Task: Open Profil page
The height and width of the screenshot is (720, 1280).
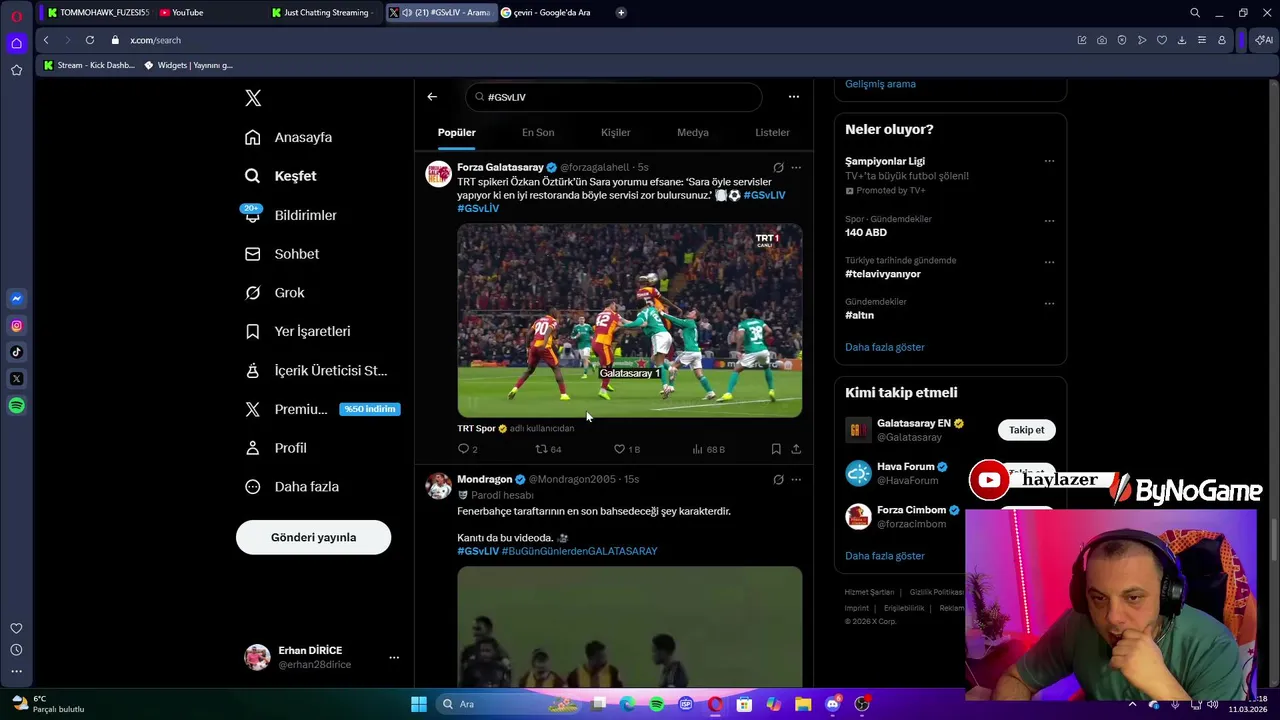Action: 276,448
